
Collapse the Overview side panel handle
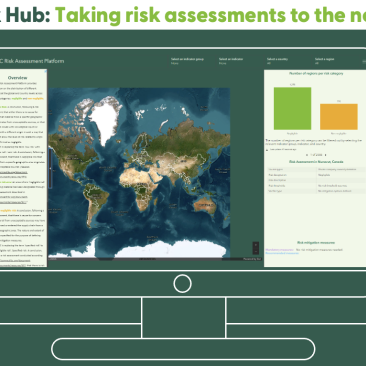tap(50, 168)
